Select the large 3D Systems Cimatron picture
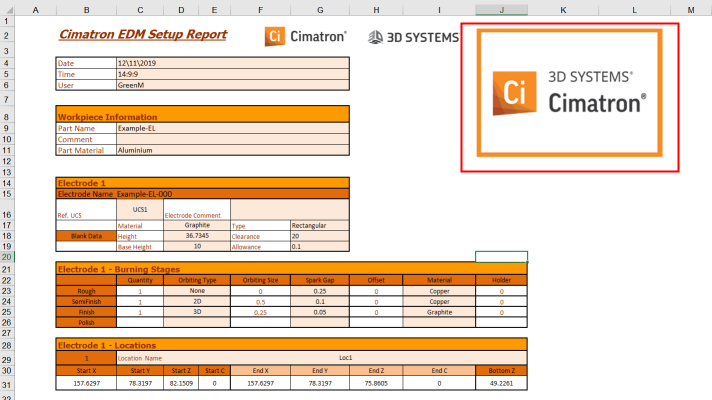The height and width of the screenshot is (400, 712). coord(569,93)
